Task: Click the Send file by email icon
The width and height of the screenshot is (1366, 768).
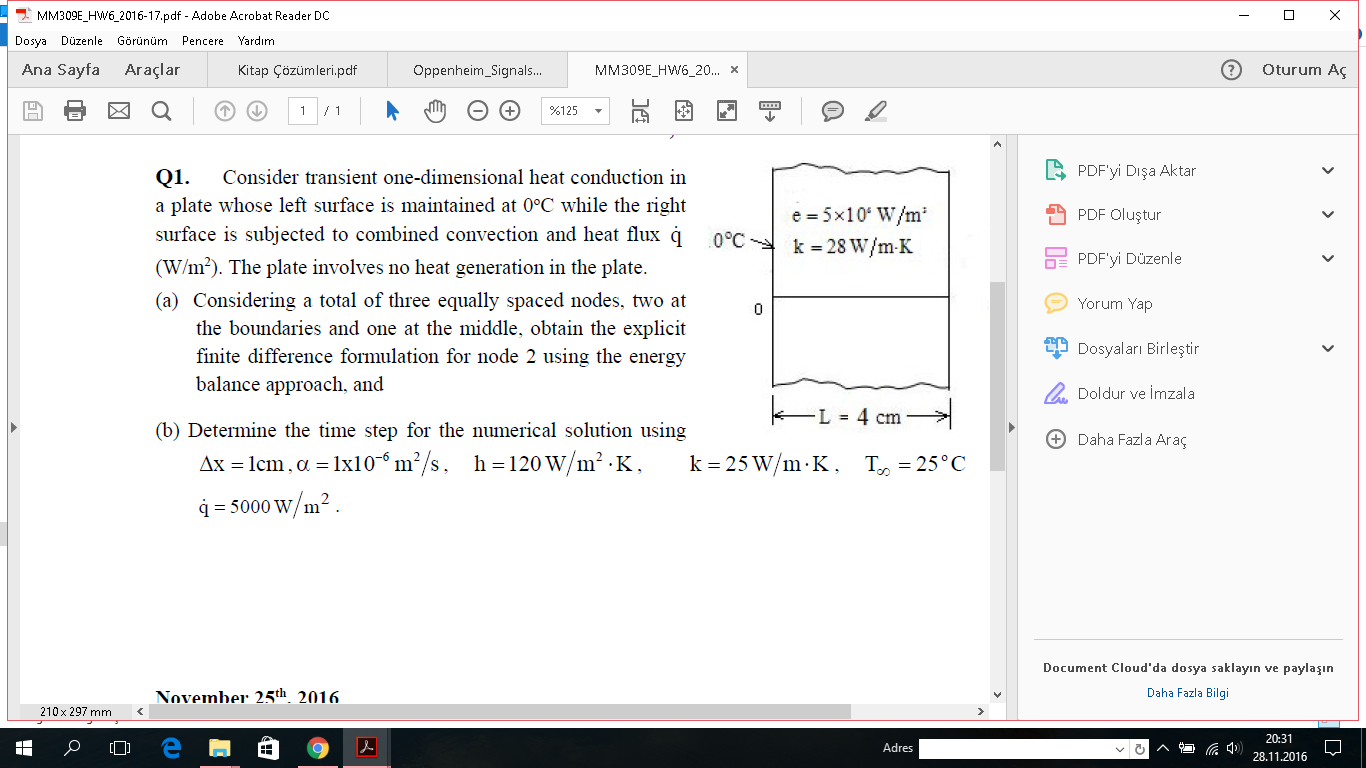Action: (119, 111)
